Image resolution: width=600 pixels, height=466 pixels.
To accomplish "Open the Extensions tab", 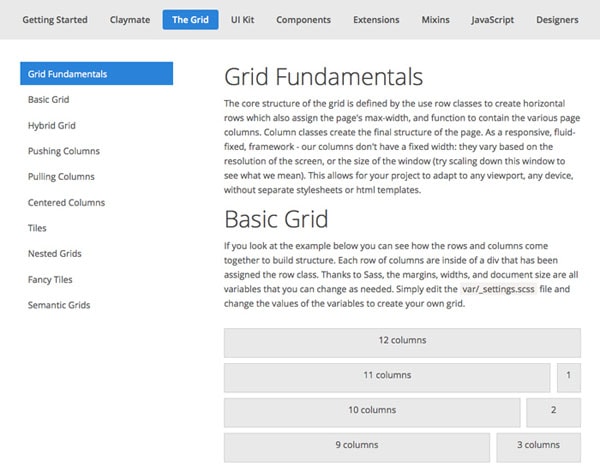I will (x=376, y=20).
